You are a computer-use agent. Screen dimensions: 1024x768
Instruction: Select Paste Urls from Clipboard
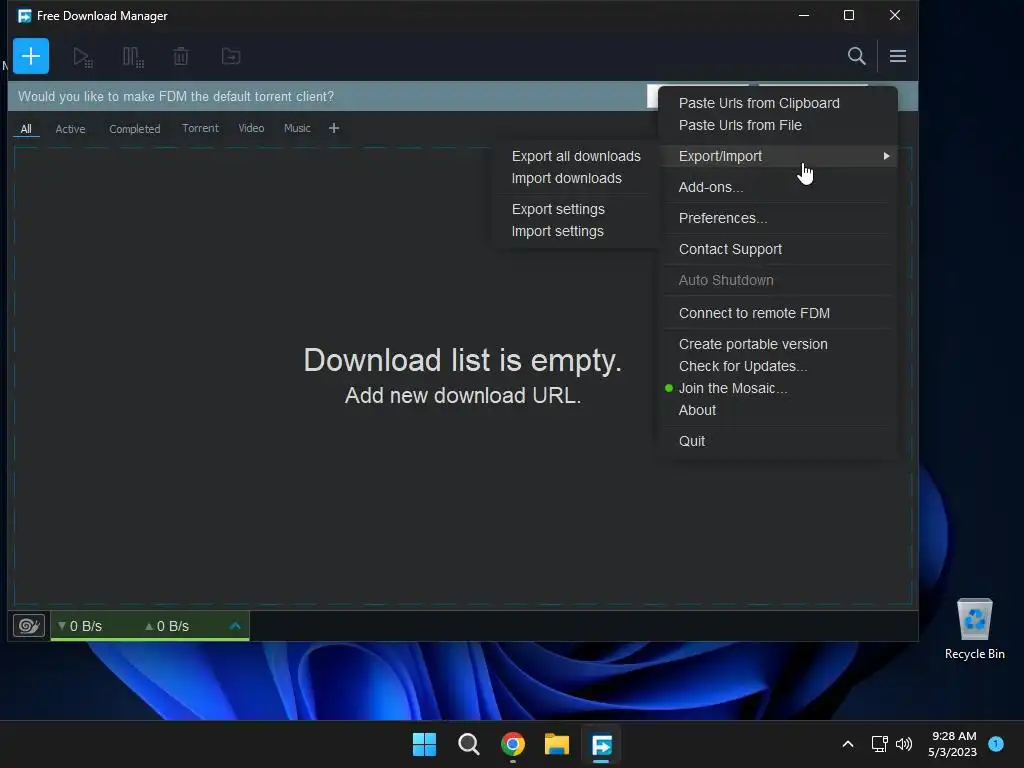click(759, 103)
